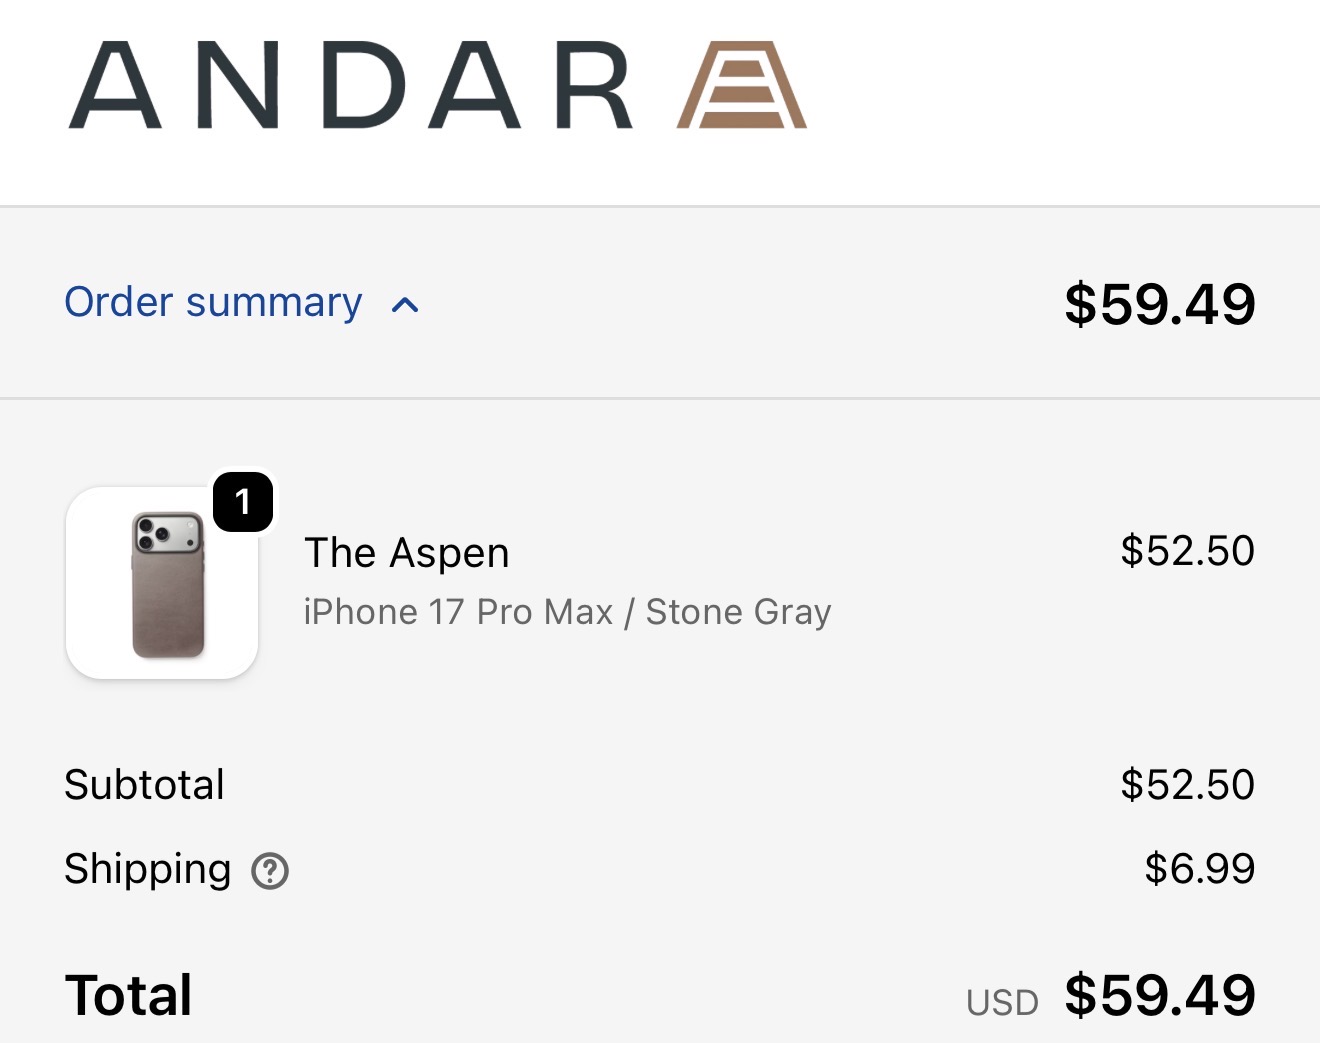Viewport: 1320px width, 1043px height.
Task: Click the camera module on the case image
Action: point(168,533)
